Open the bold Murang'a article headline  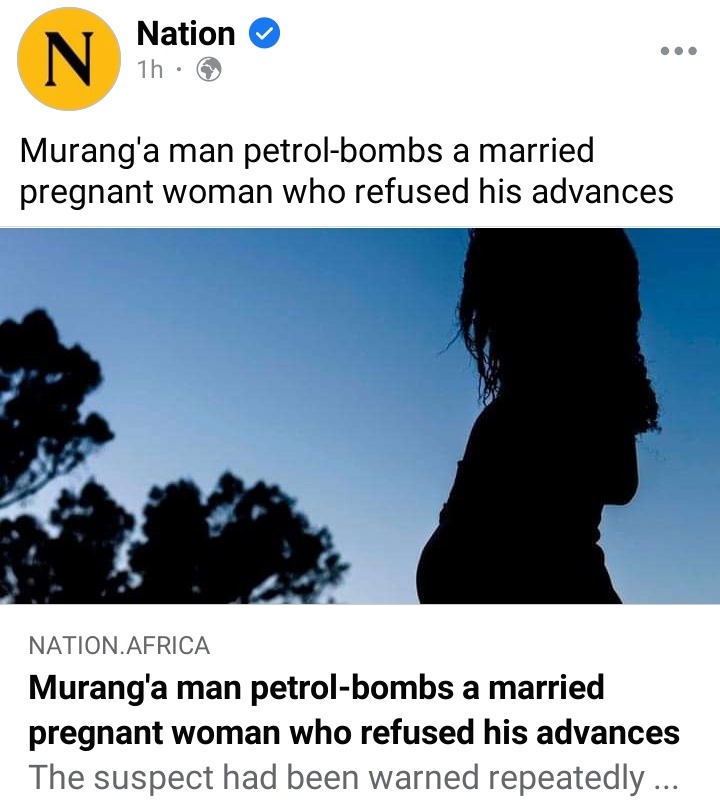click(354, 710)
